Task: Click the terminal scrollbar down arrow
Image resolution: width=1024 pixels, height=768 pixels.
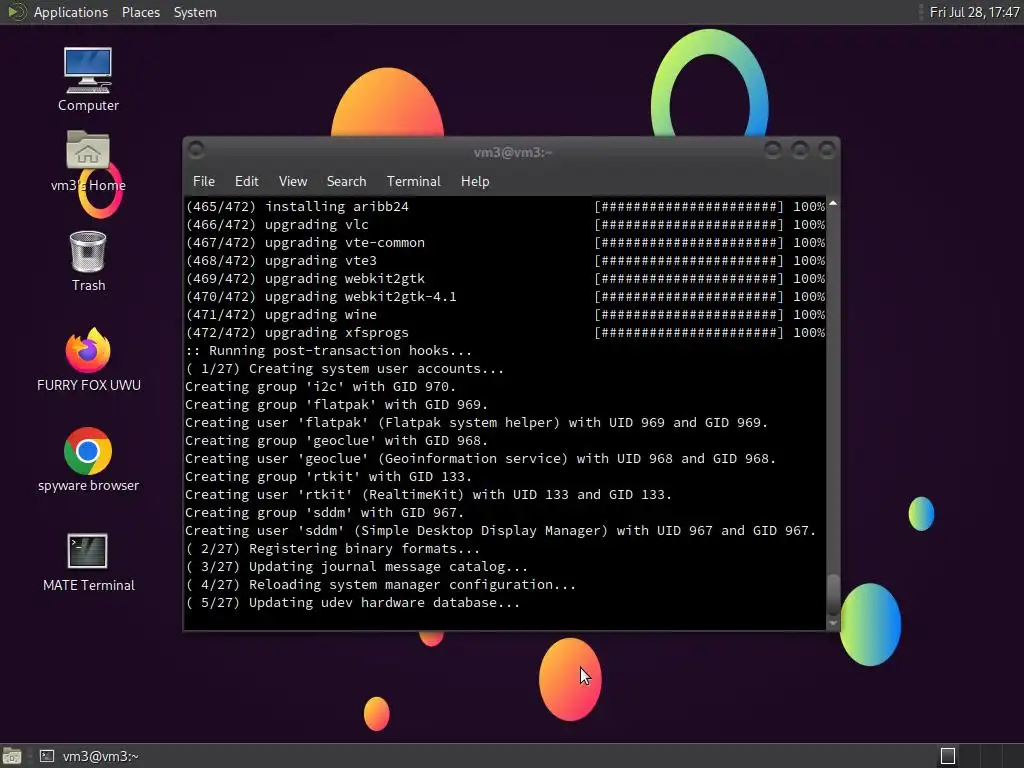Action: pos(833,624)
